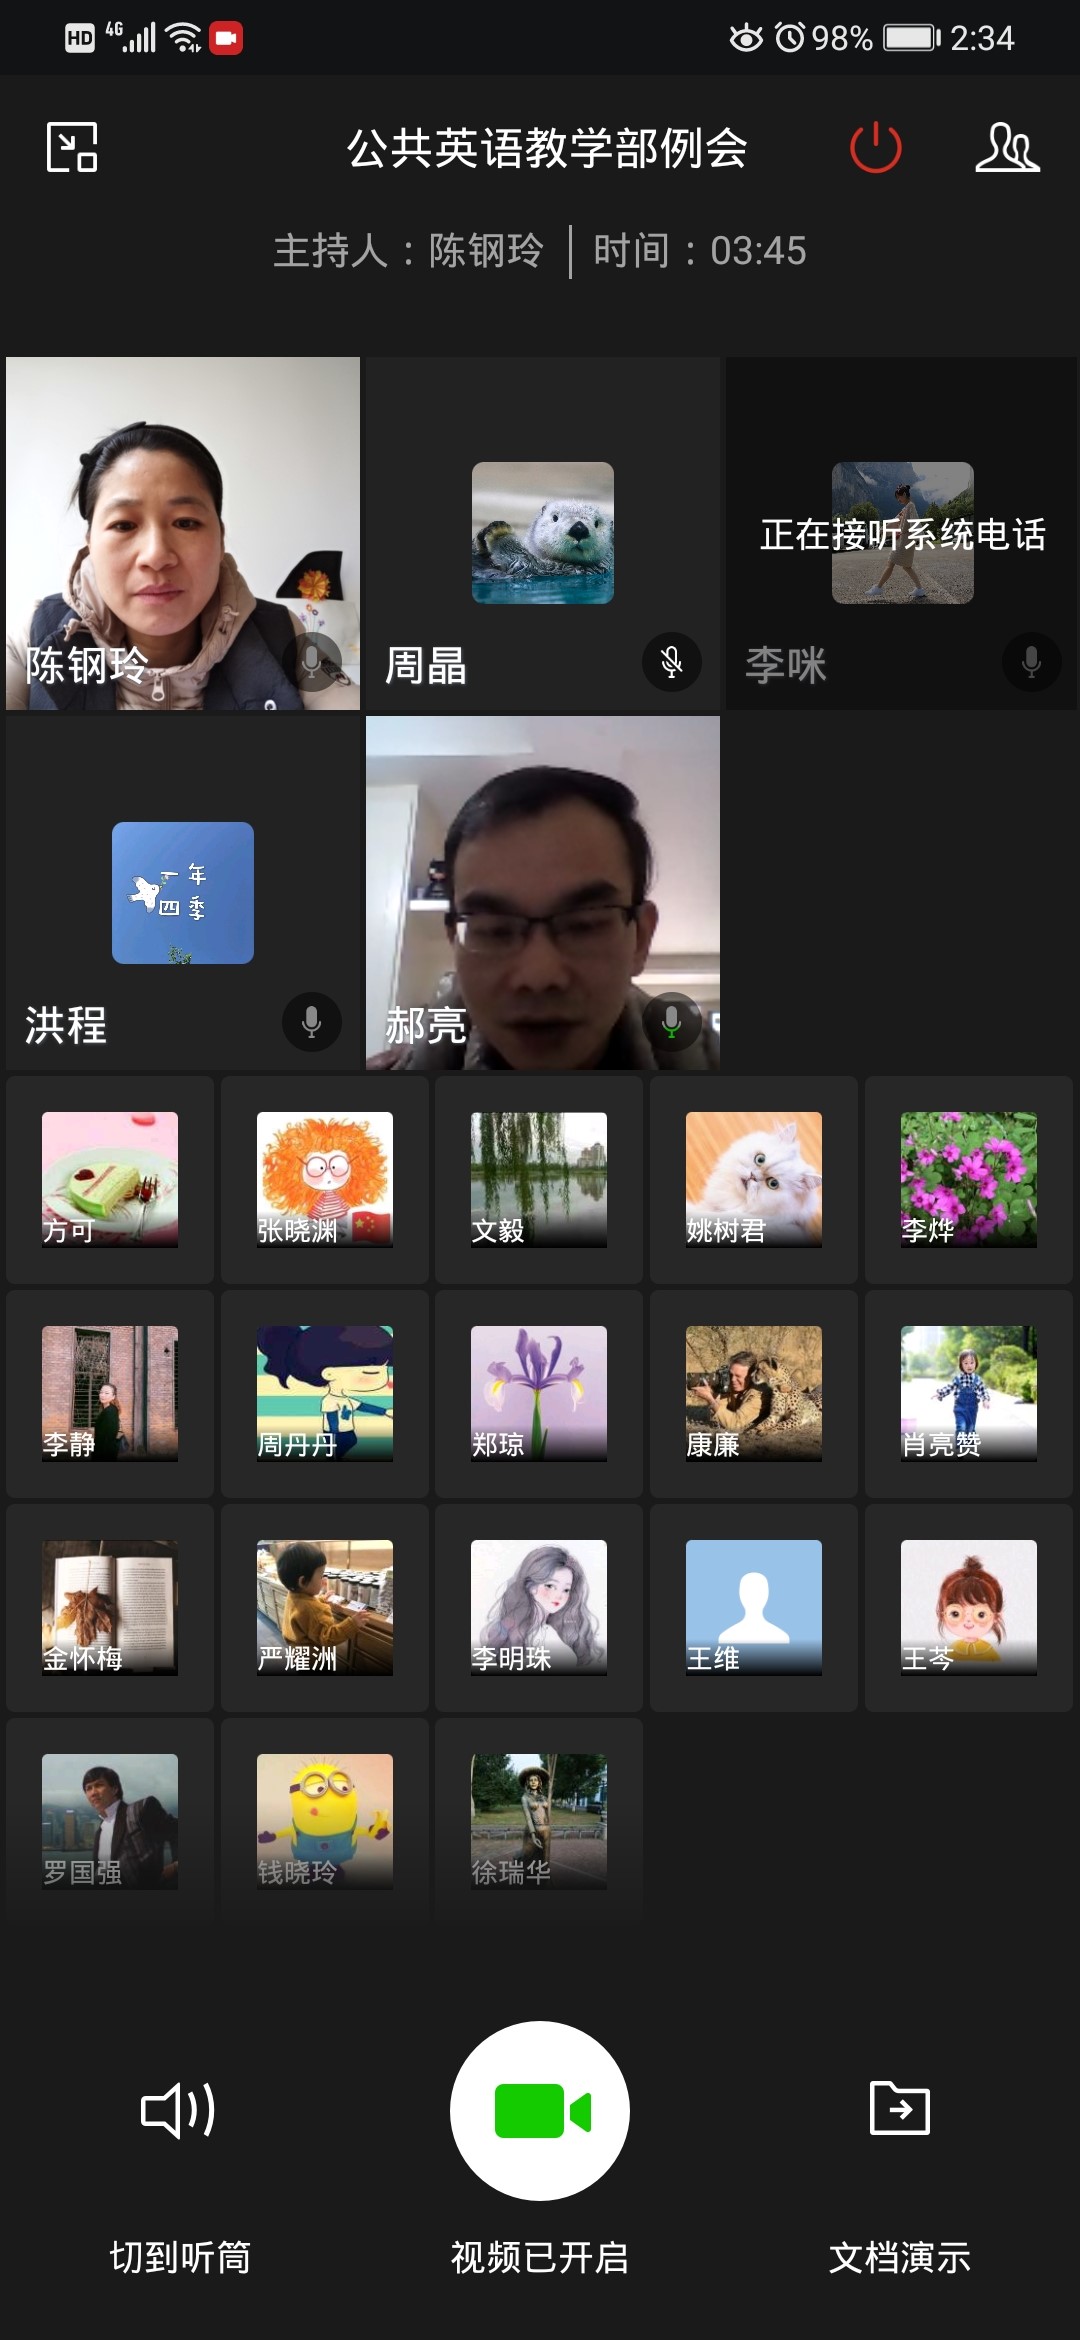Tap 李咪's microphone icon

click(1031, 662)
